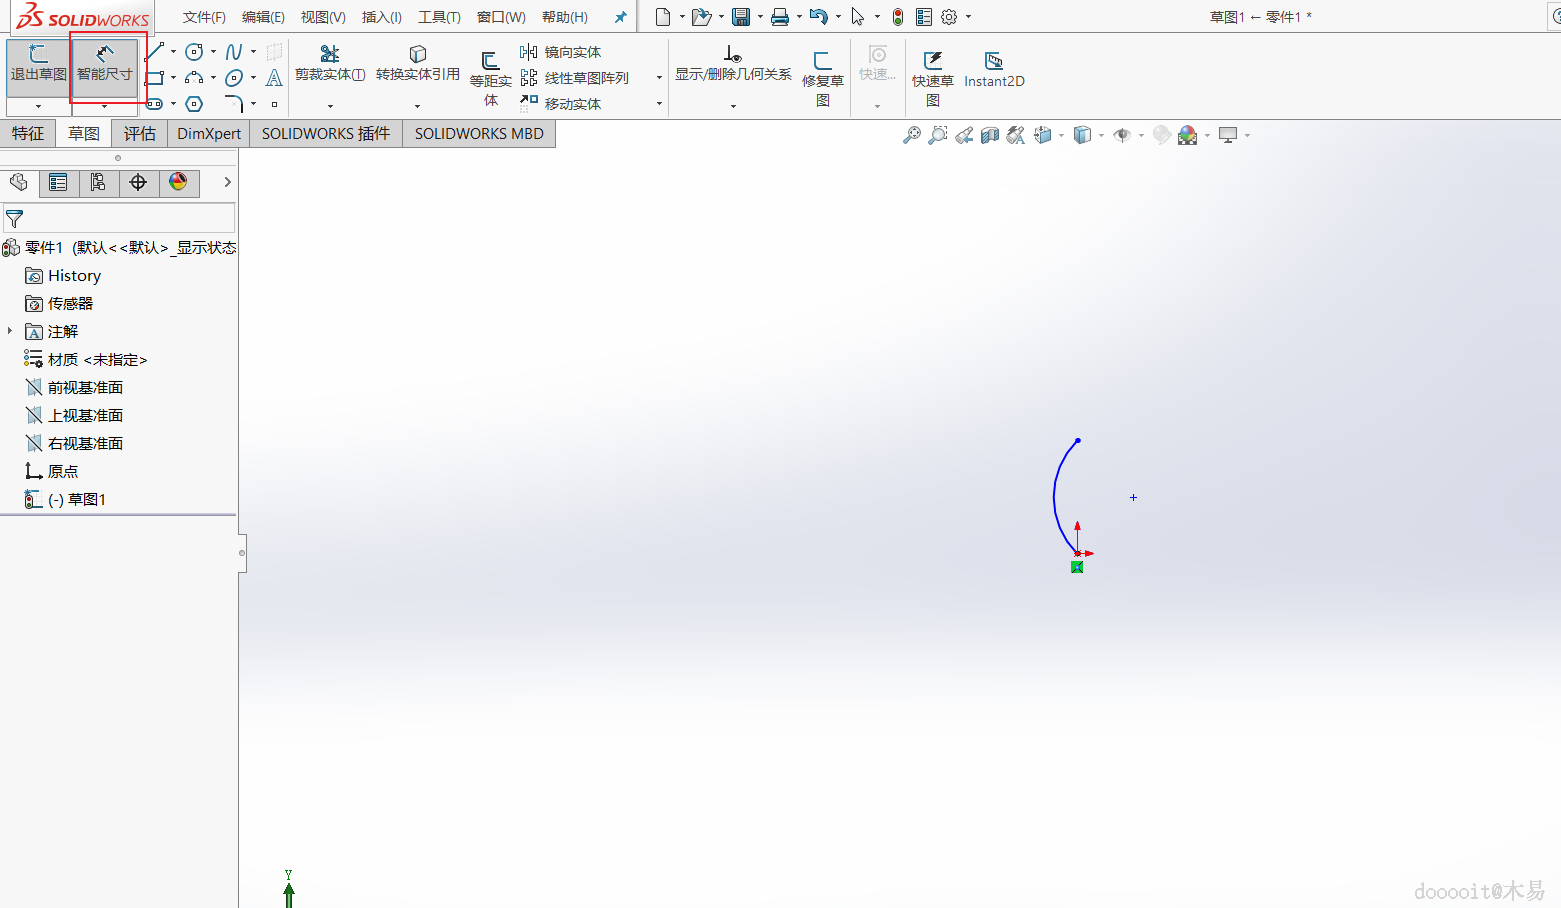Click the 转换实体引用 Convert Entities tool

tap(418, 63)
